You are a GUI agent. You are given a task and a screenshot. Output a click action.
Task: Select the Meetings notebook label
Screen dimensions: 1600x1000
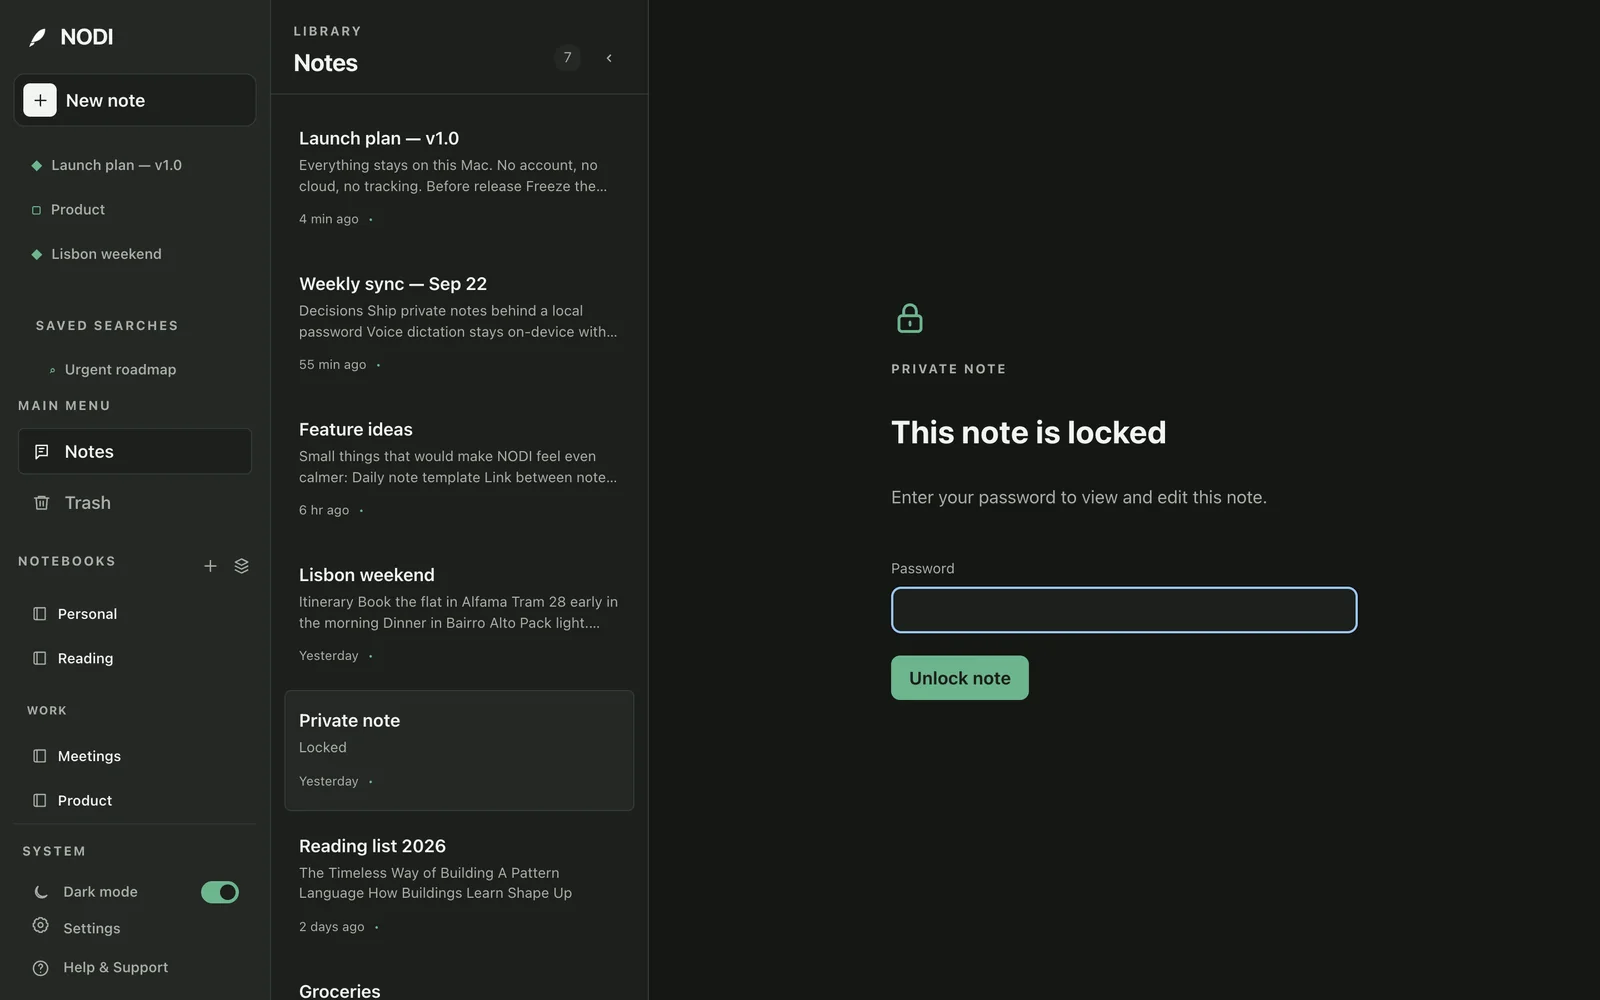[89, 757]
